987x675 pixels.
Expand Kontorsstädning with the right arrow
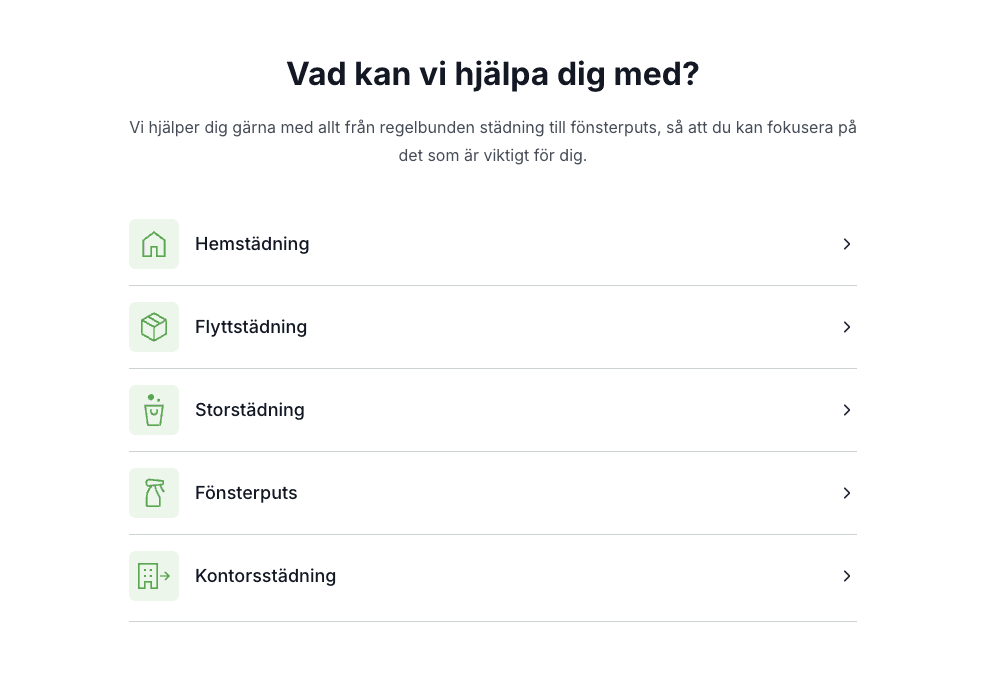pos(847,576)
